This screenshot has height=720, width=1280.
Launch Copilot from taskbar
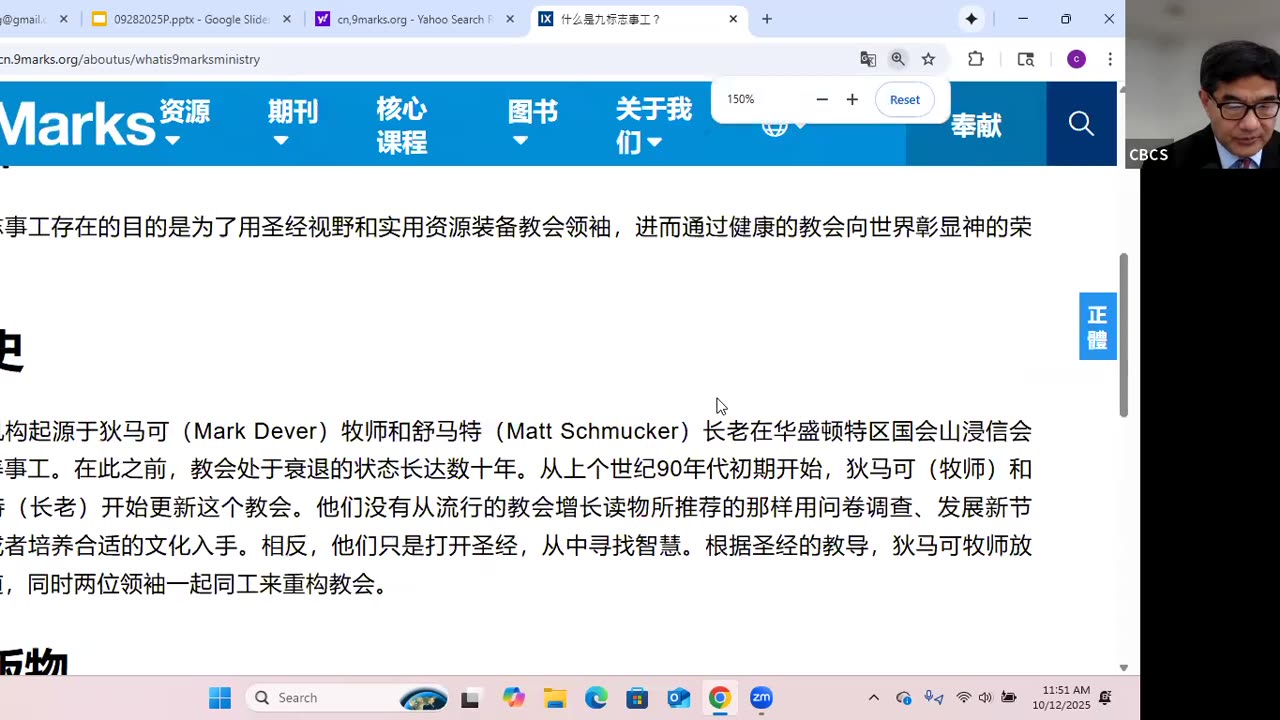click(513, 698)
